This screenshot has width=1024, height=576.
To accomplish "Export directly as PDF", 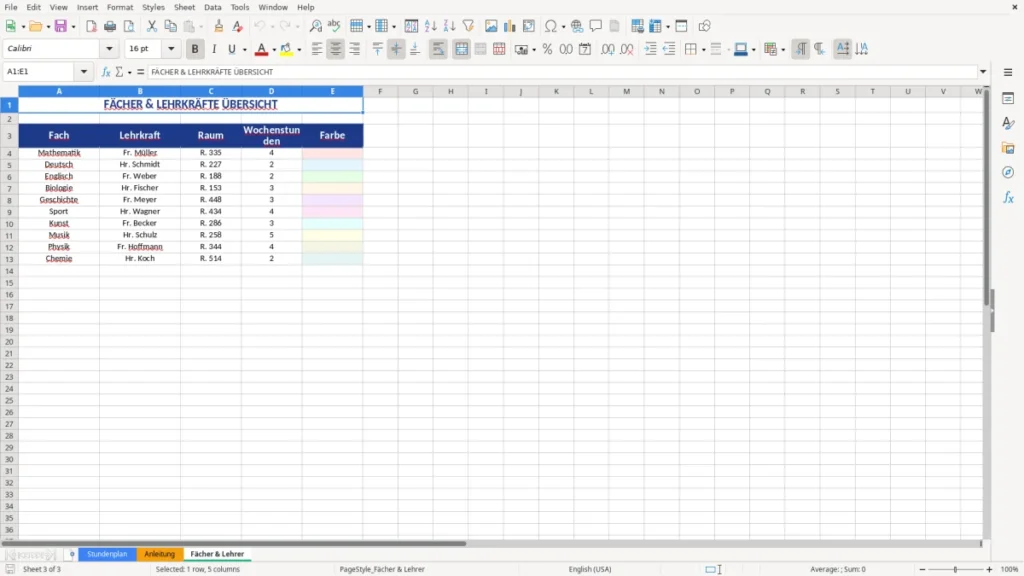I will point(91,26).
